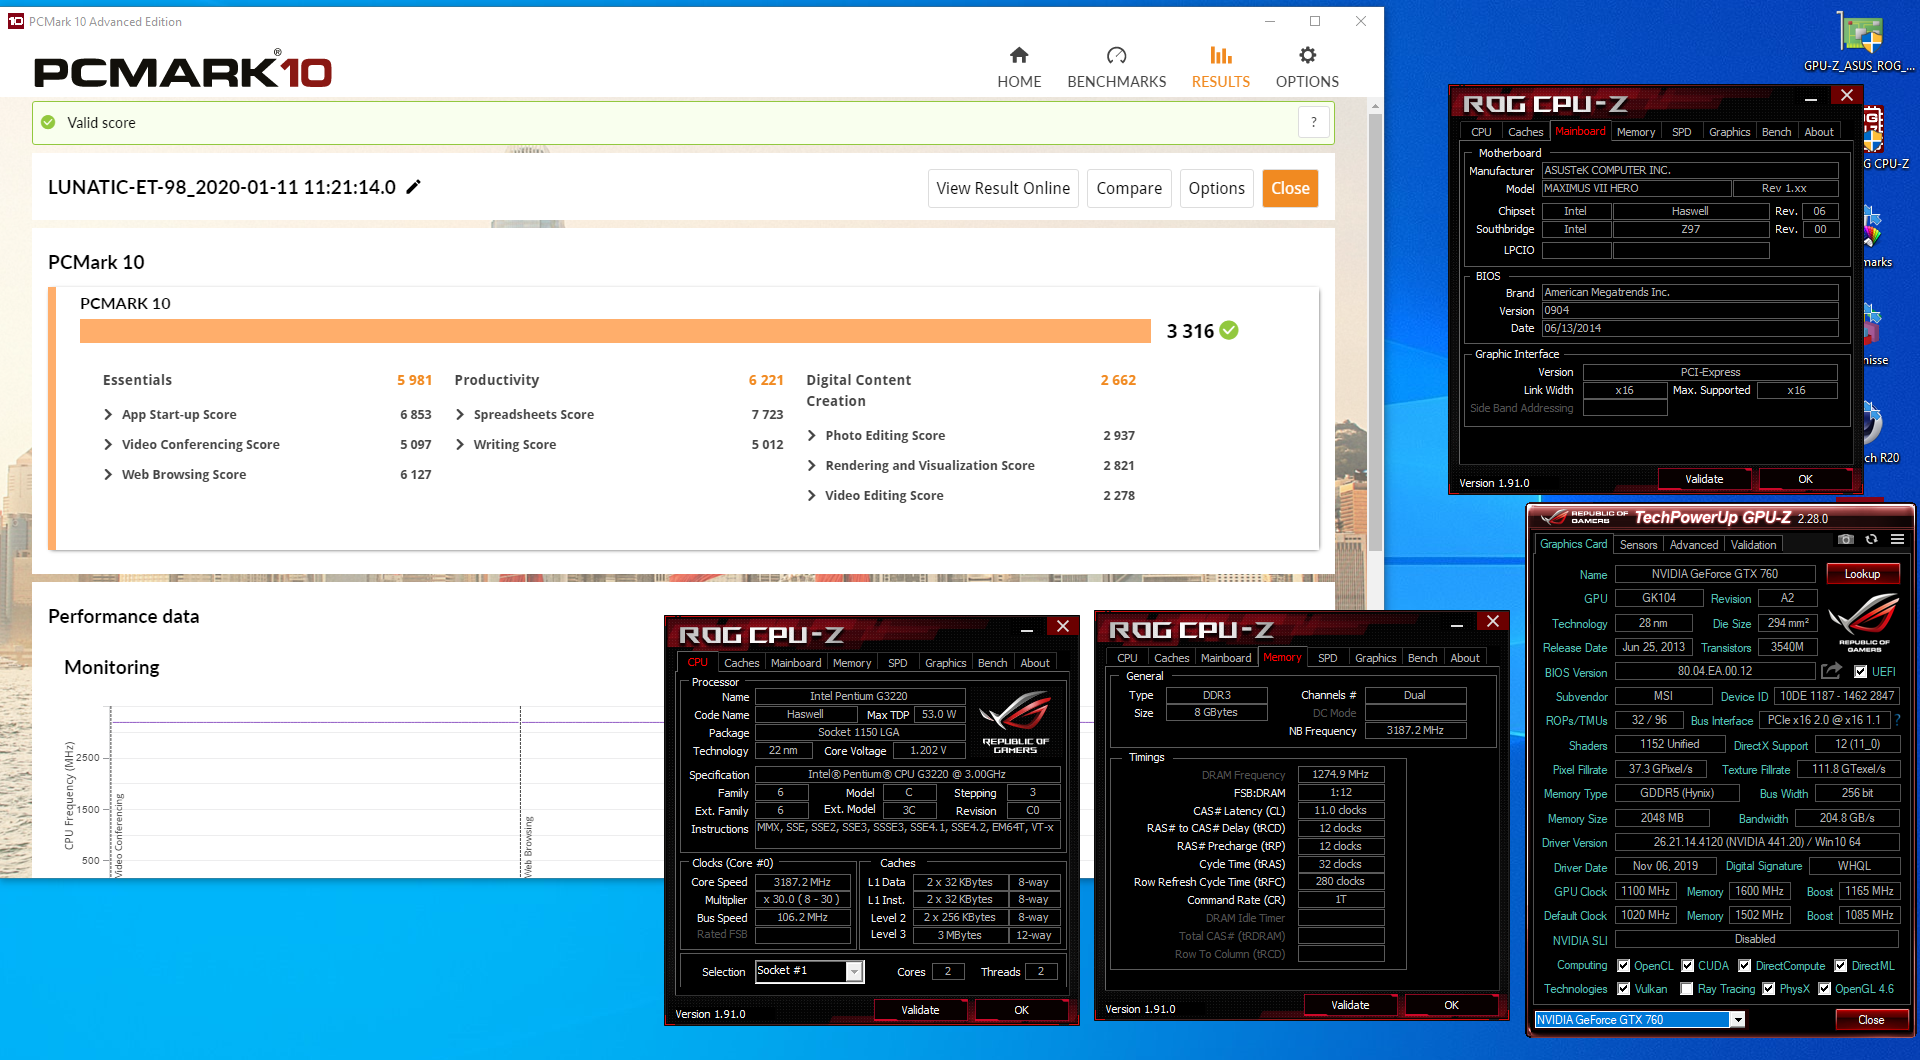Image resolution: width=1920 pixels, height=1060 pixels.
Task: Expand Writing Score row
Action: click(x=460, y=444)
